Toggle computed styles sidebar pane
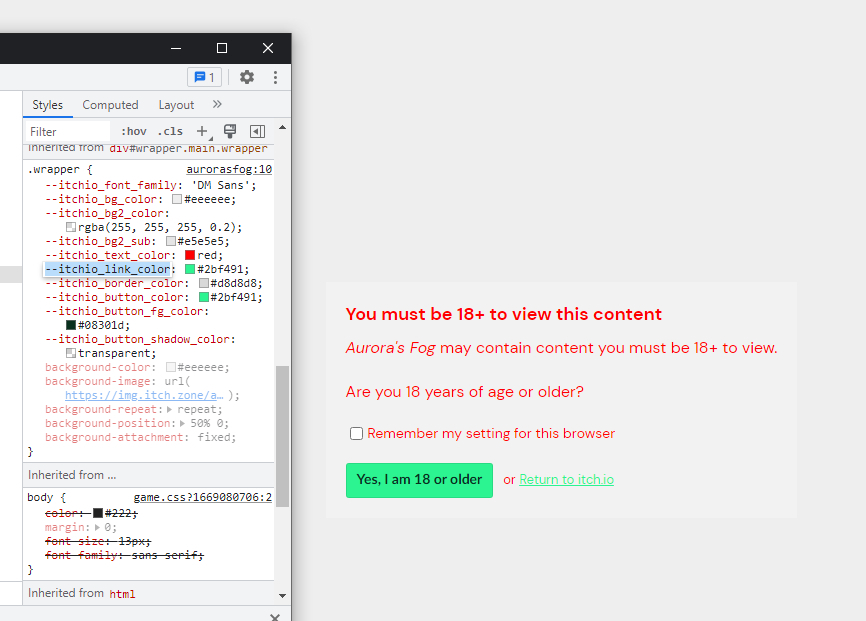866x621 pixels. point(257,131)
